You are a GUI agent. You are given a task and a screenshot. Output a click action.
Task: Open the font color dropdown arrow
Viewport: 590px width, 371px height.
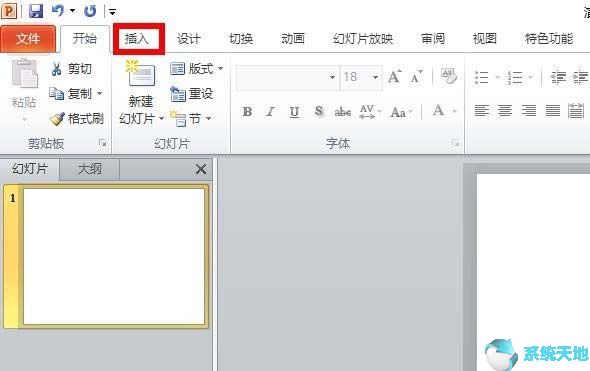(455, 111)
